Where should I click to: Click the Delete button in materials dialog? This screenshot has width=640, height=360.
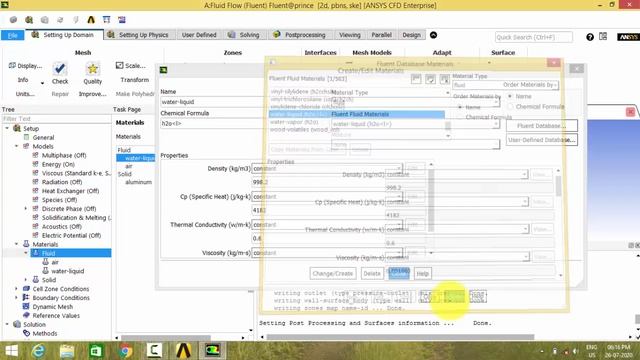[371, 273]
